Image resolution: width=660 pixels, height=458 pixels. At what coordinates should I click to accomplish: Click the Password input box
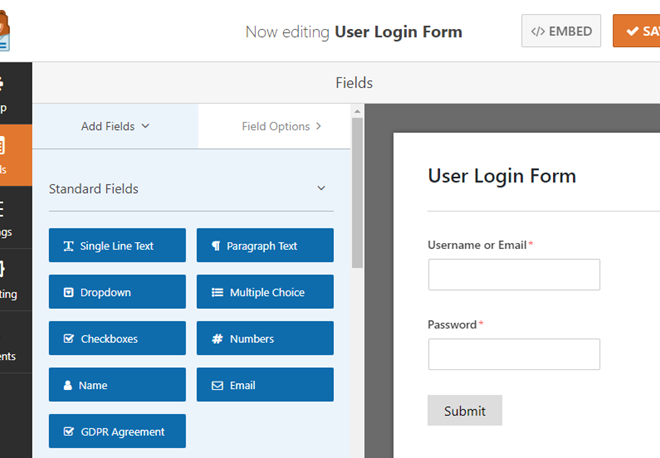point(514,354)
